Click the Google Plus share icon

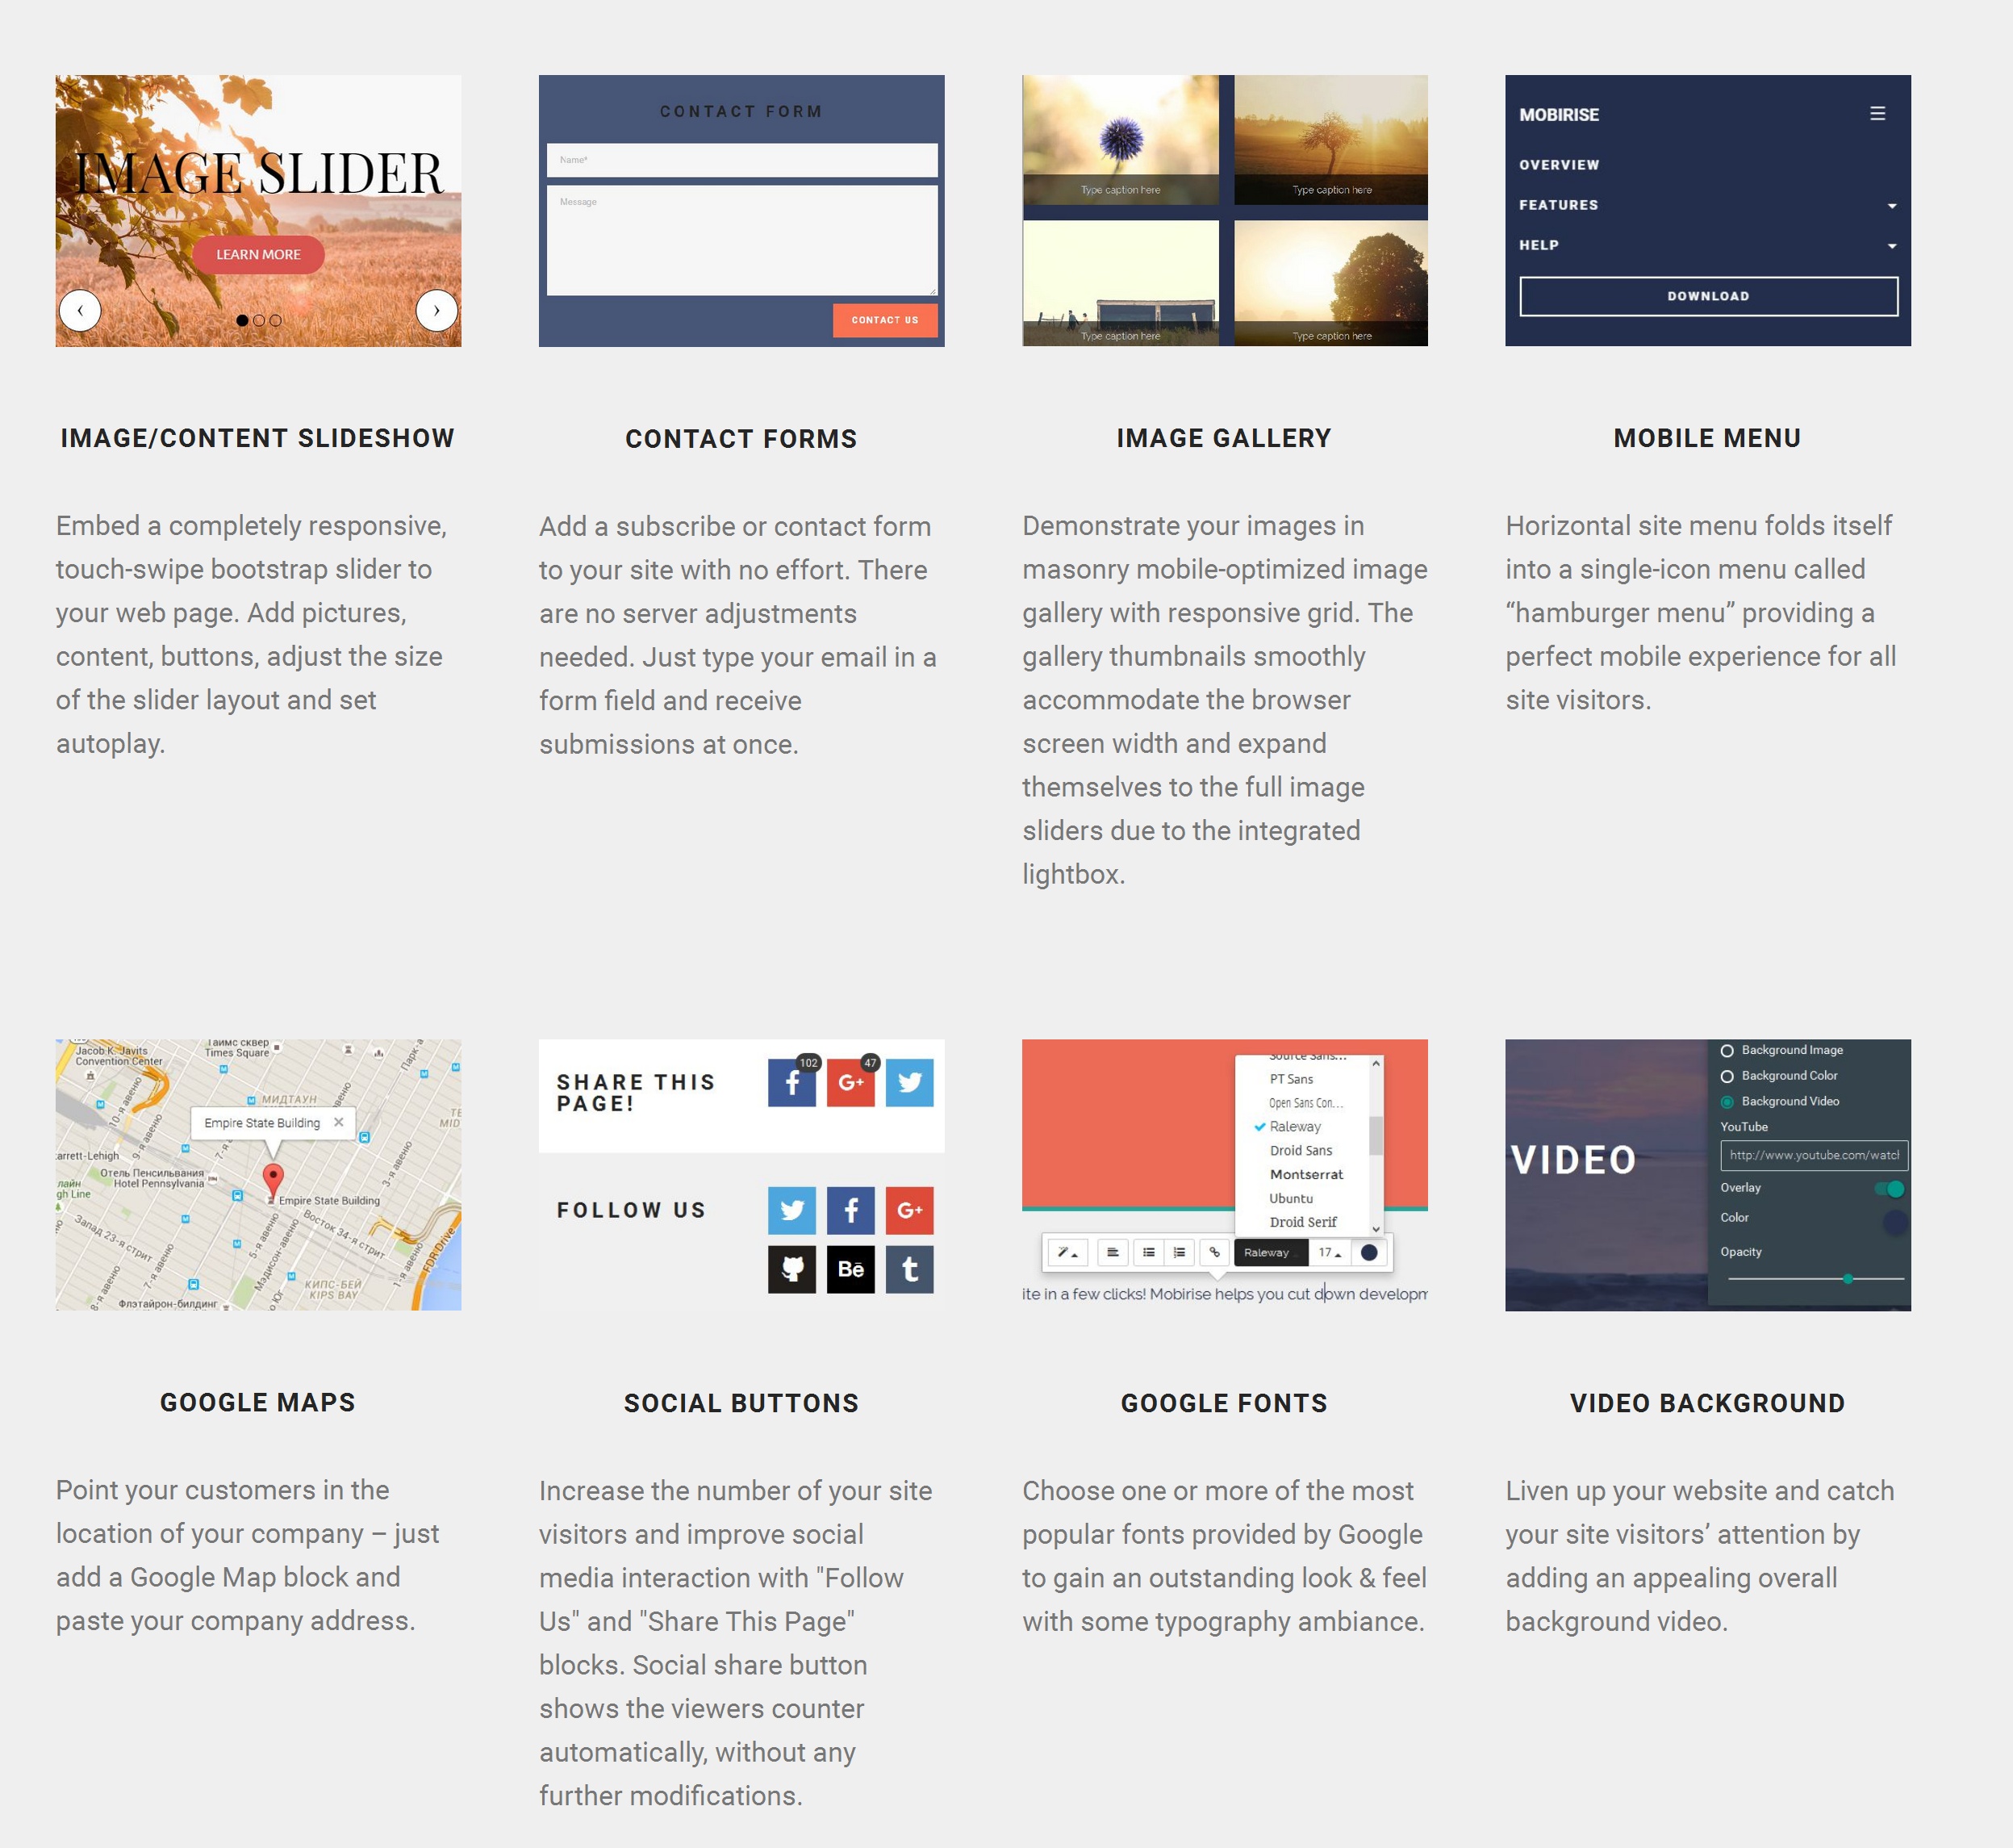[850, 1082]
